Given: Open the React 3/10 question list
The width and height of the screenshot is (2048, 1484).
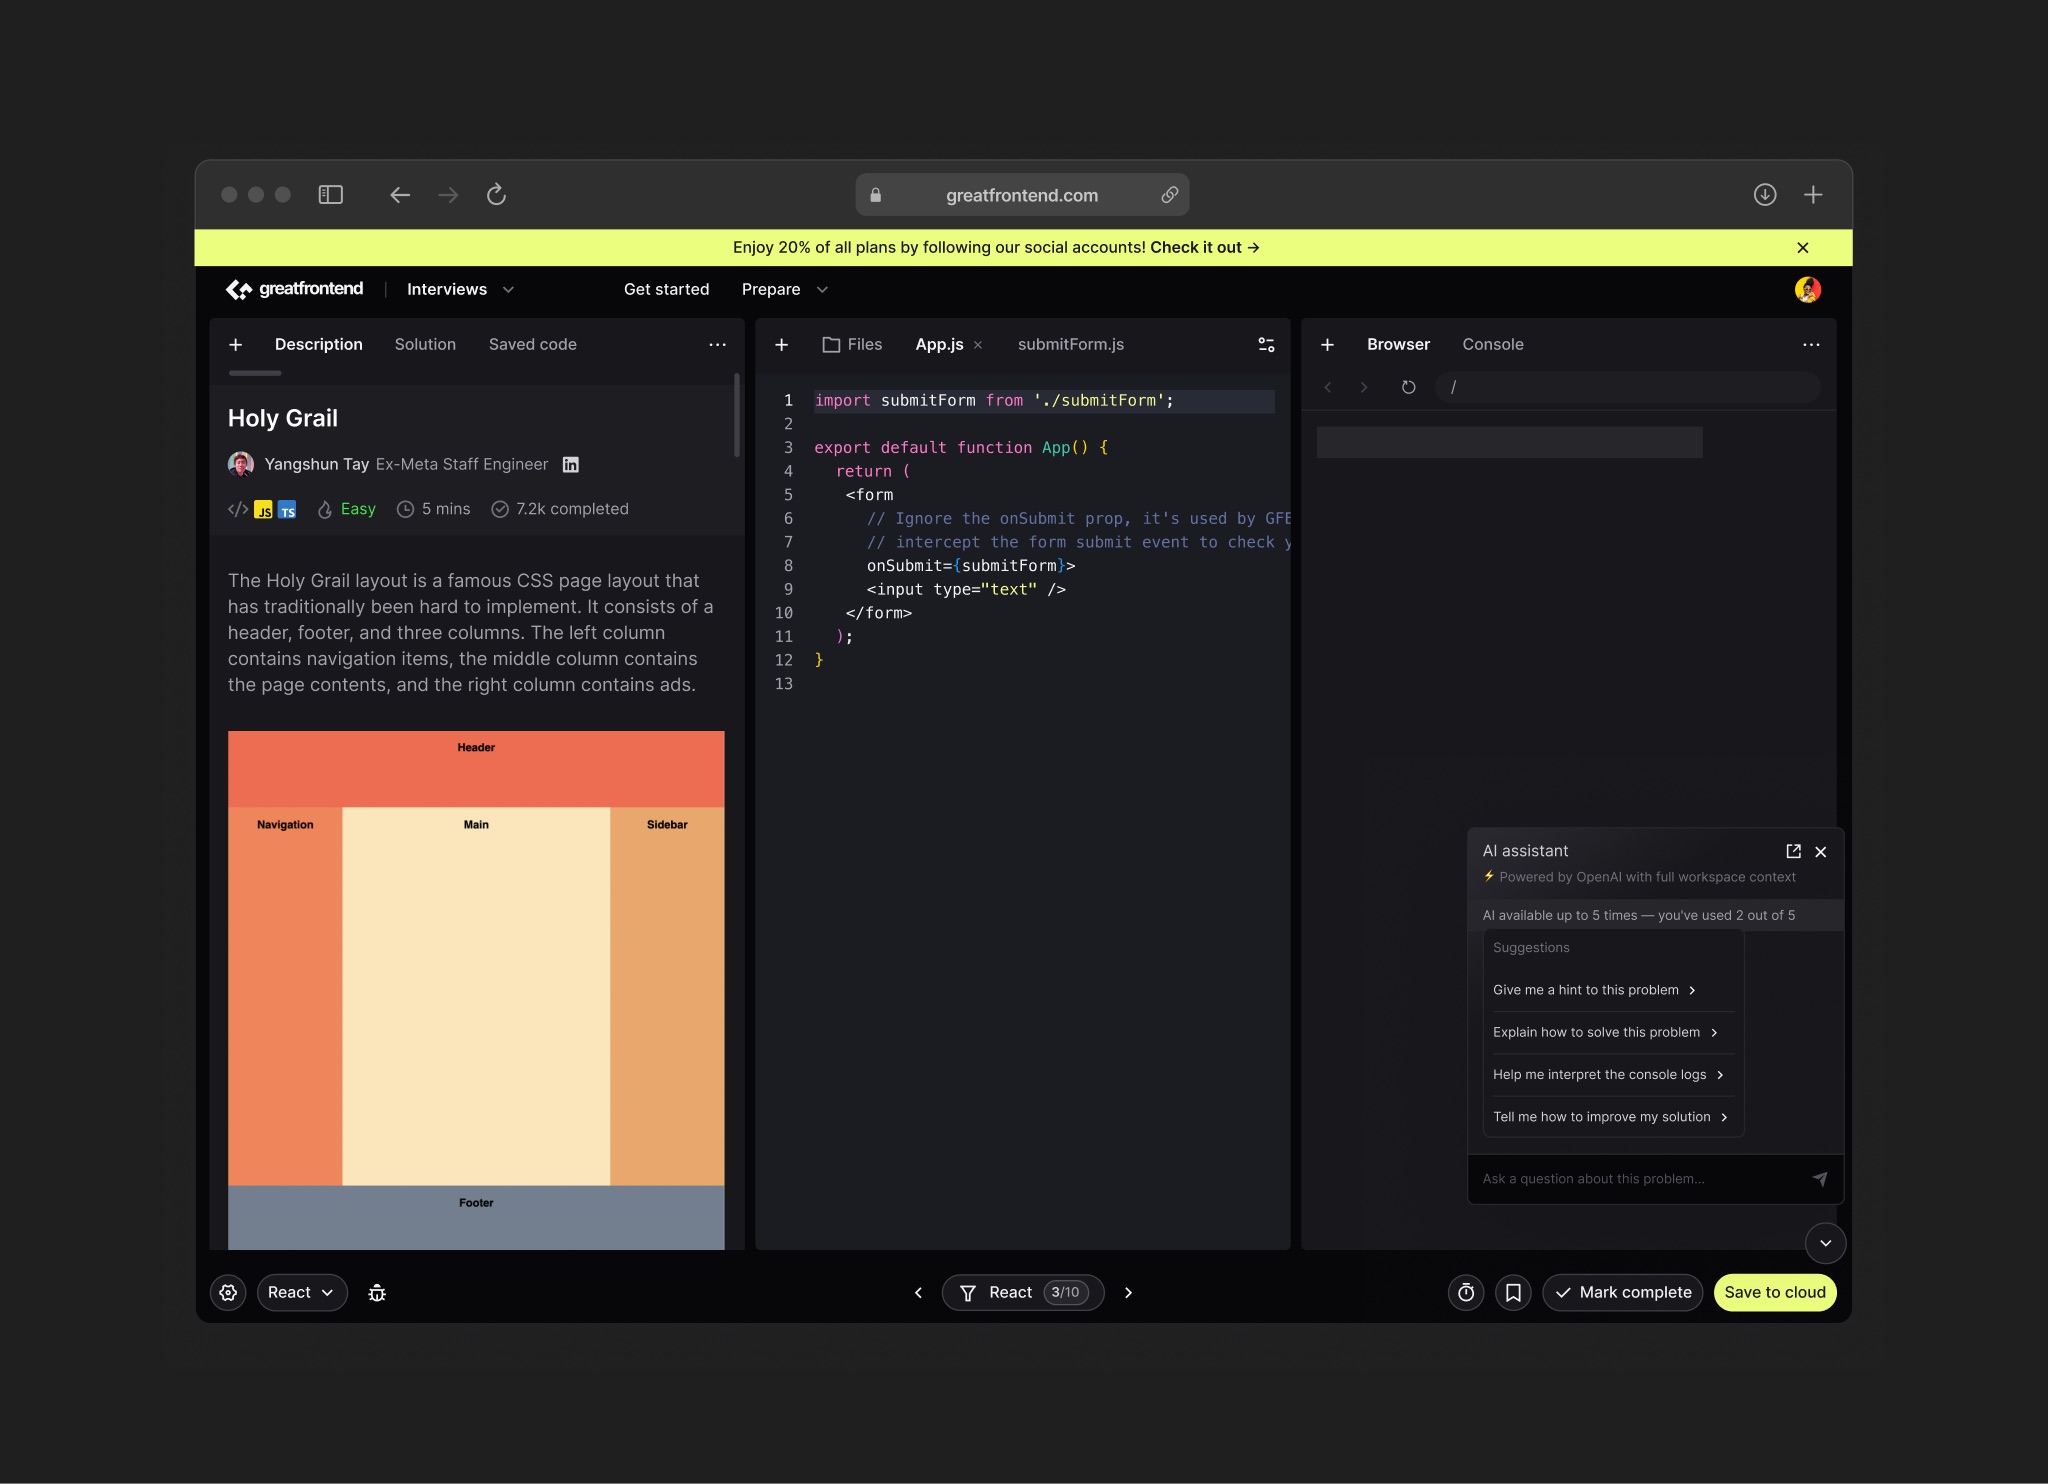Looking at the screenshot, I should point(1023,1293).
